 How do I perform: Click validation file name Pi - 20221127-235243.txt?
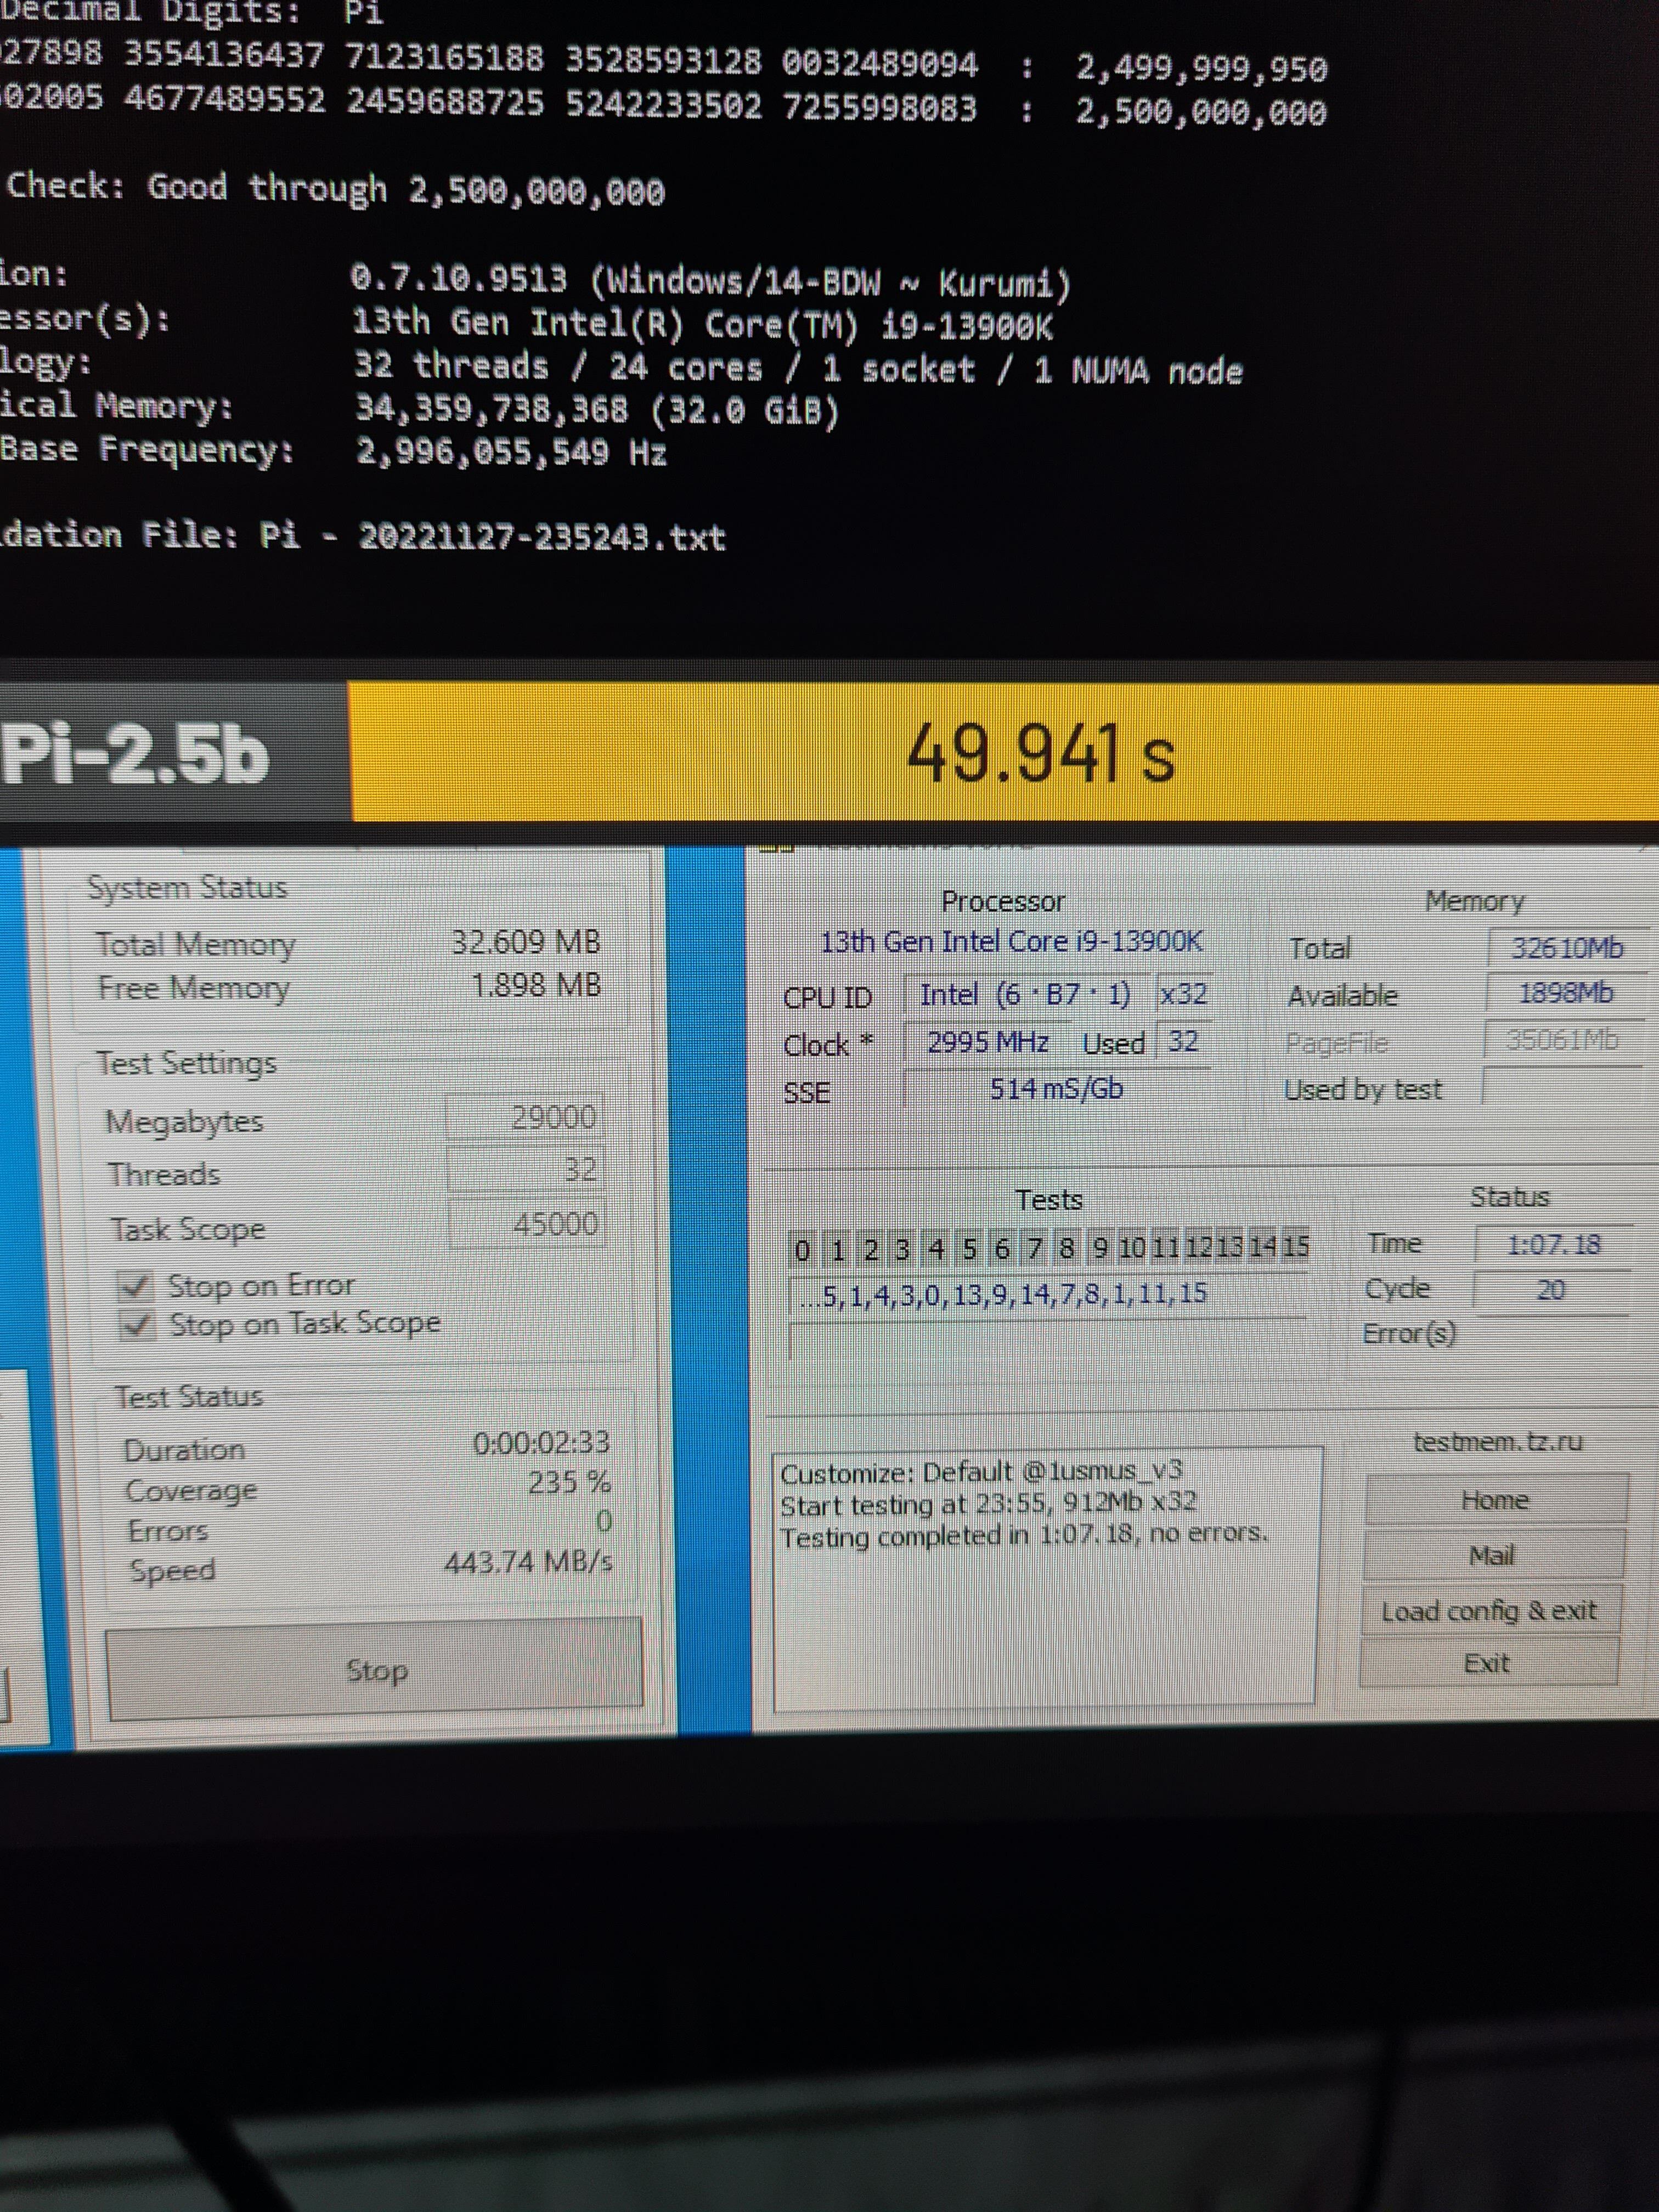(492, 537)
